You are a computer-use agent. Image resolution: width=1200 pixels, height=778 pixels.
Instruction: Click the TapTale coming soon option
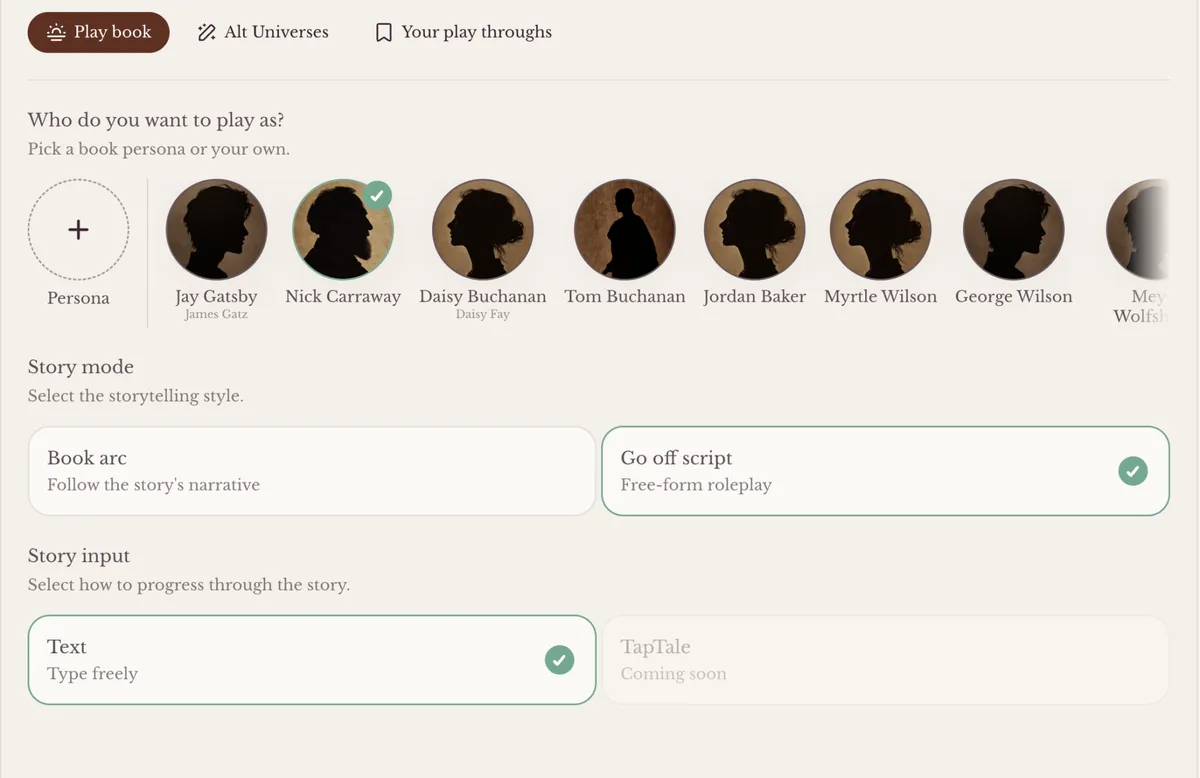pos(884,660)
